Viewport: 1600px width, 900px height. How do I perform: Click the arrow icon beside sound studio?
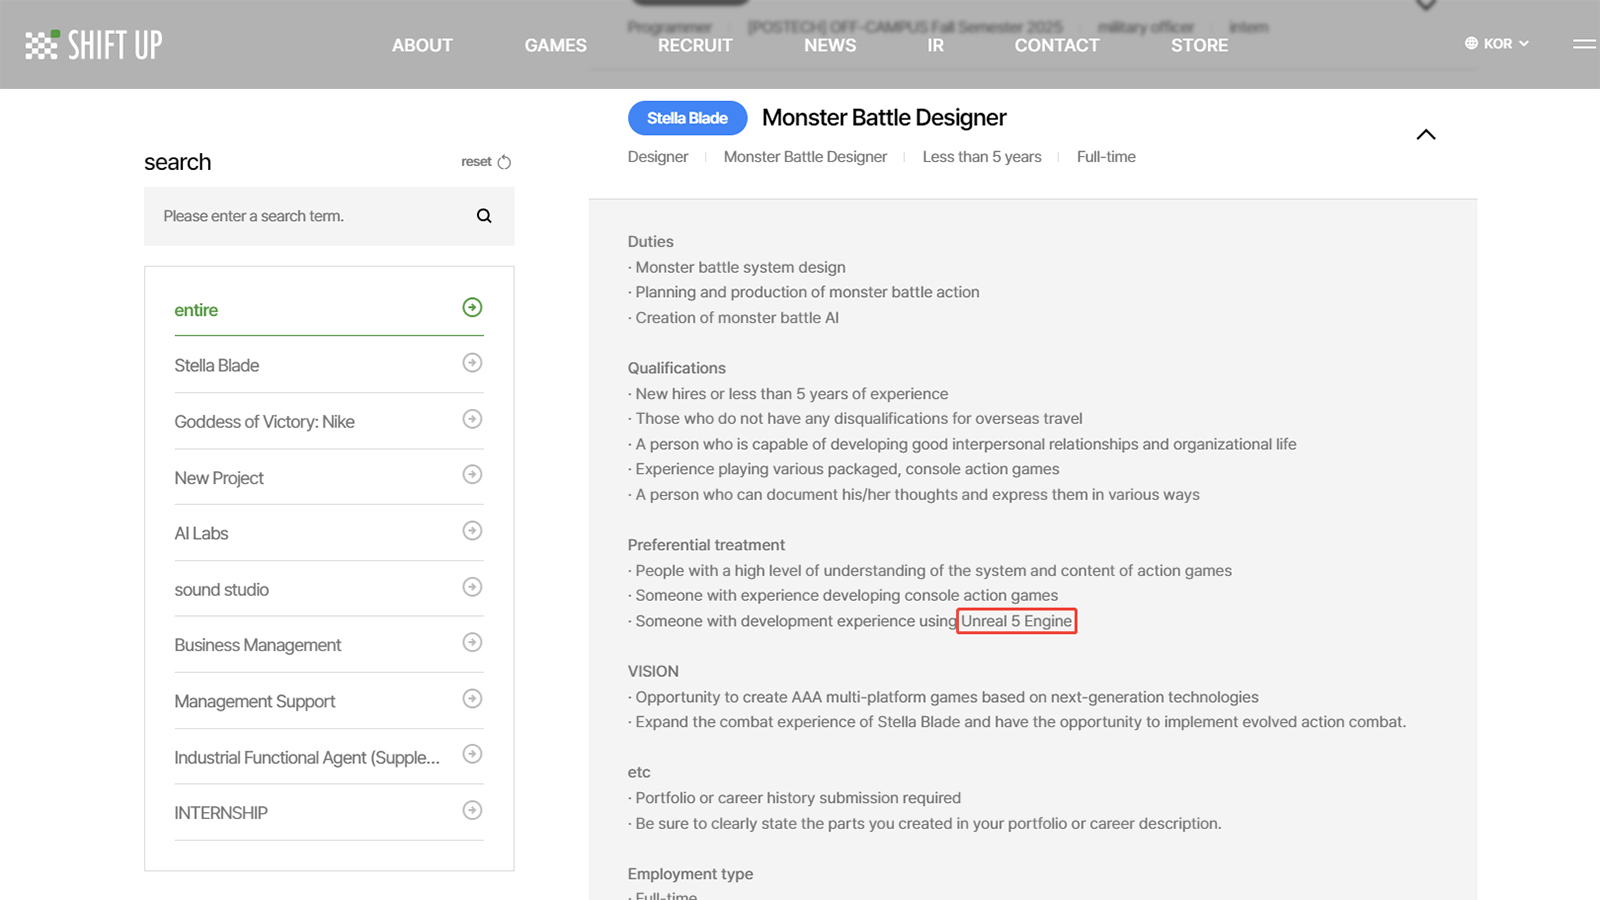[472, 587]
